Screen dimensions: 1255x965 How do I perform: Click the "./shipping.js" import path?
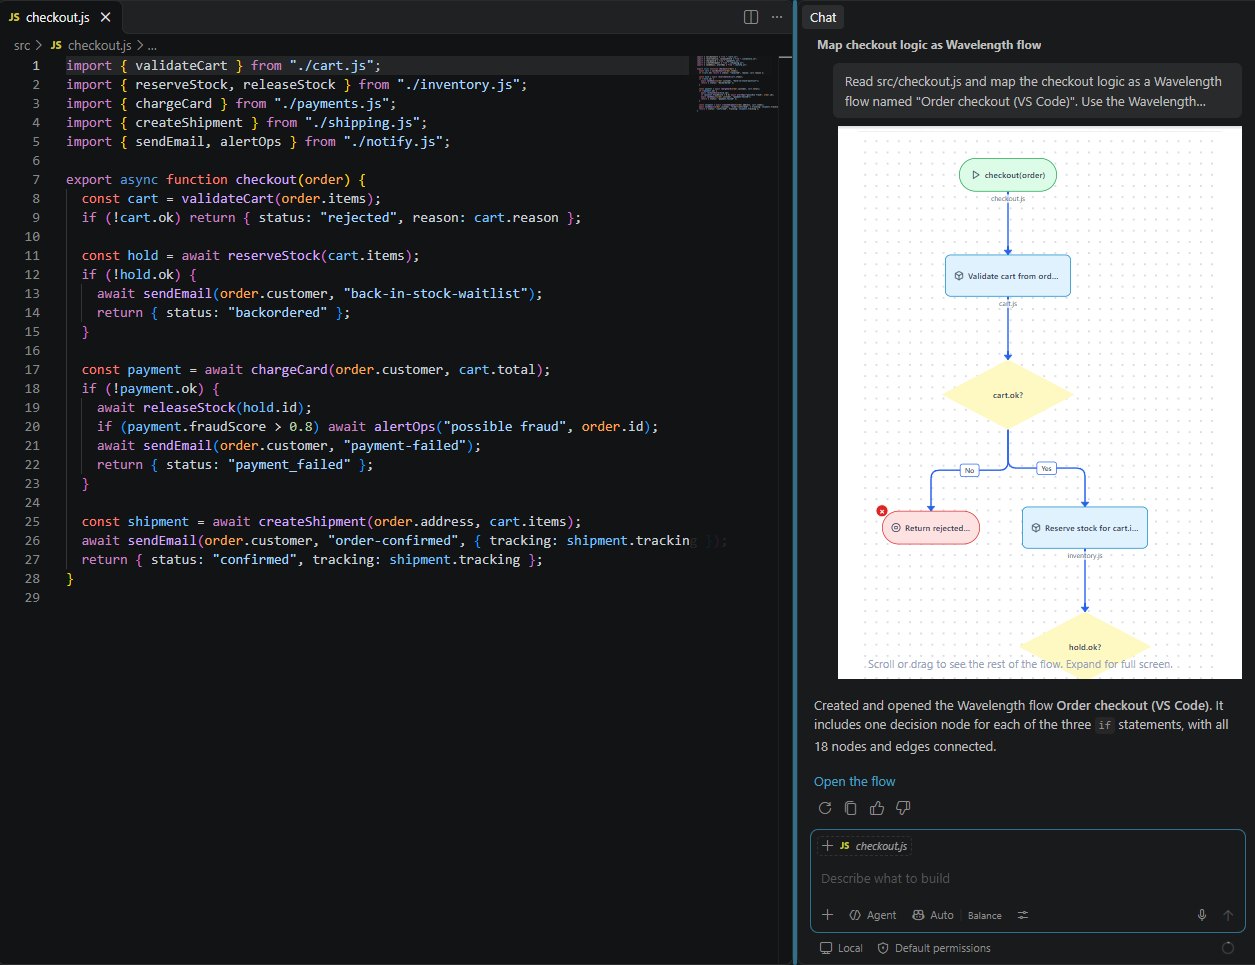pyautogui.click(x=366, y=123)
